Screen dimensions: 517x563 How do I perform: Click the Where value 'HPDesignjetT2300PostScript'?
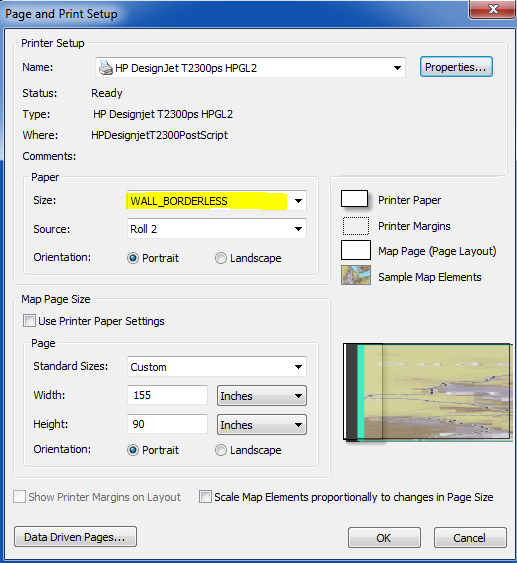[159, 135]
